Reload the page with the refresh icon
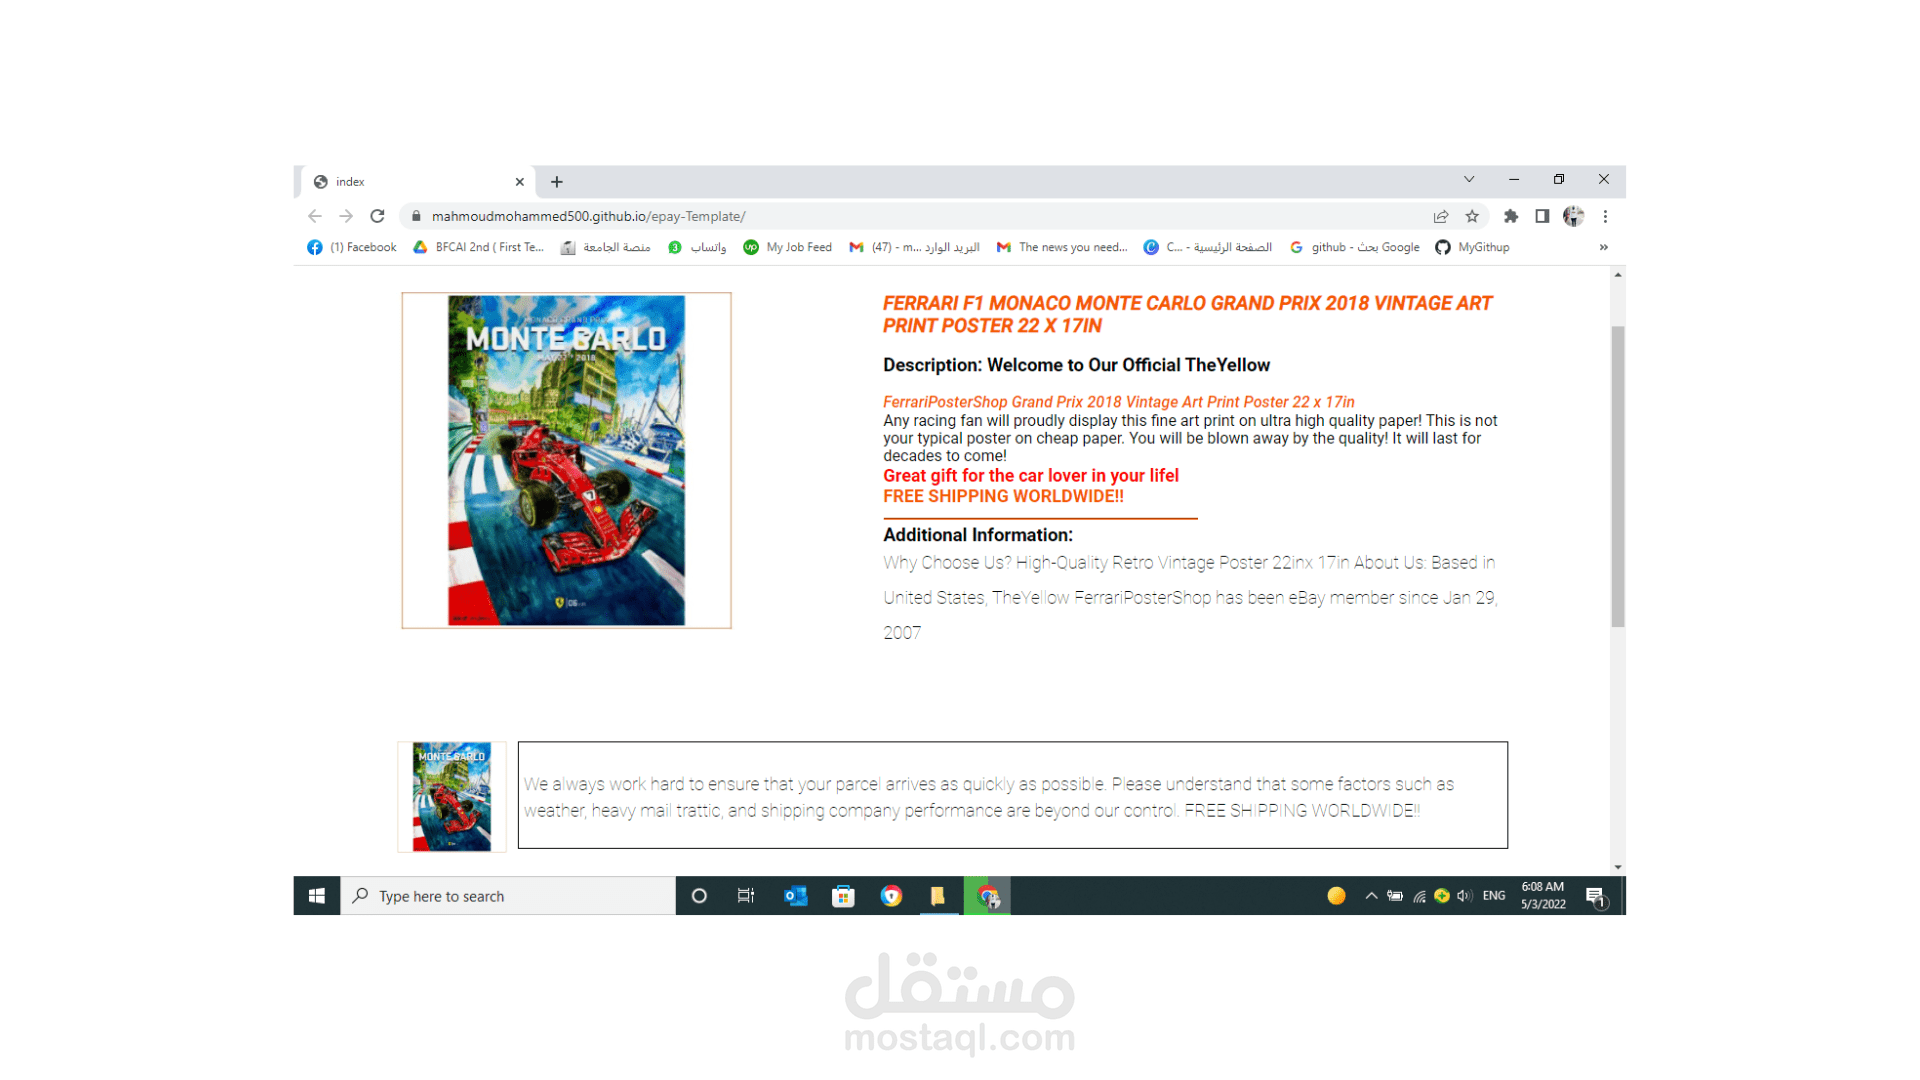This screenshot has height=1080, width=1920. (377, 216)
